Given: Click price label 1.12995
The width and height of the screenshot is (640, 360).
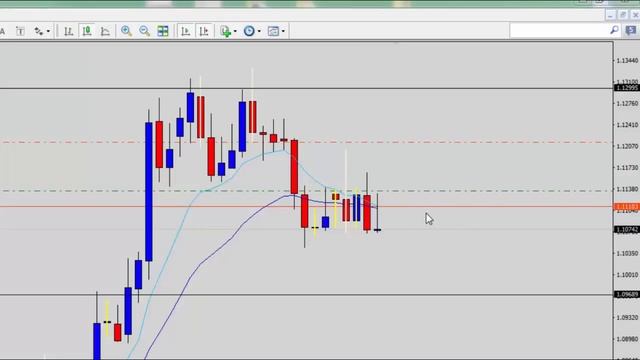Looking at the screenshot, I should (x=627, y=88).
